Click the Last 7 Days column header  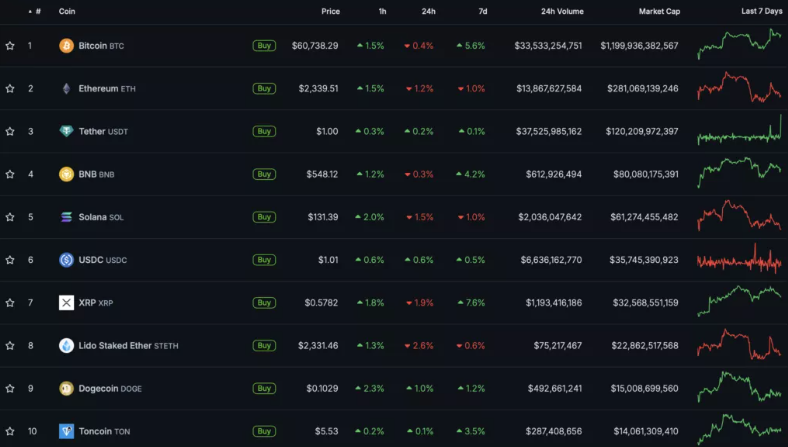tap(761, 11)
